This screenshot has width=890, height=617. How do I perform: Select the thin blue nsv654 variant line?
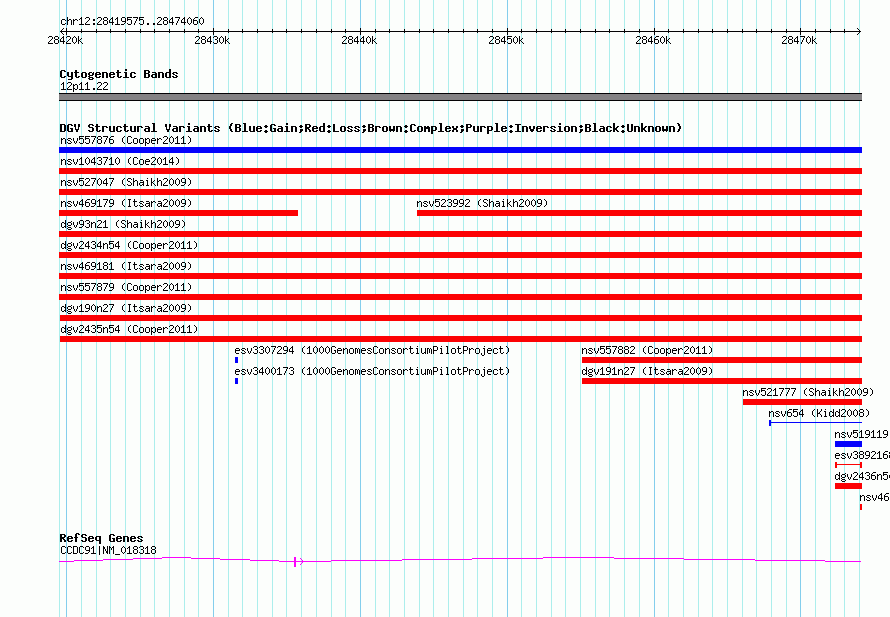pyautogui.click(x=816, y=423)
